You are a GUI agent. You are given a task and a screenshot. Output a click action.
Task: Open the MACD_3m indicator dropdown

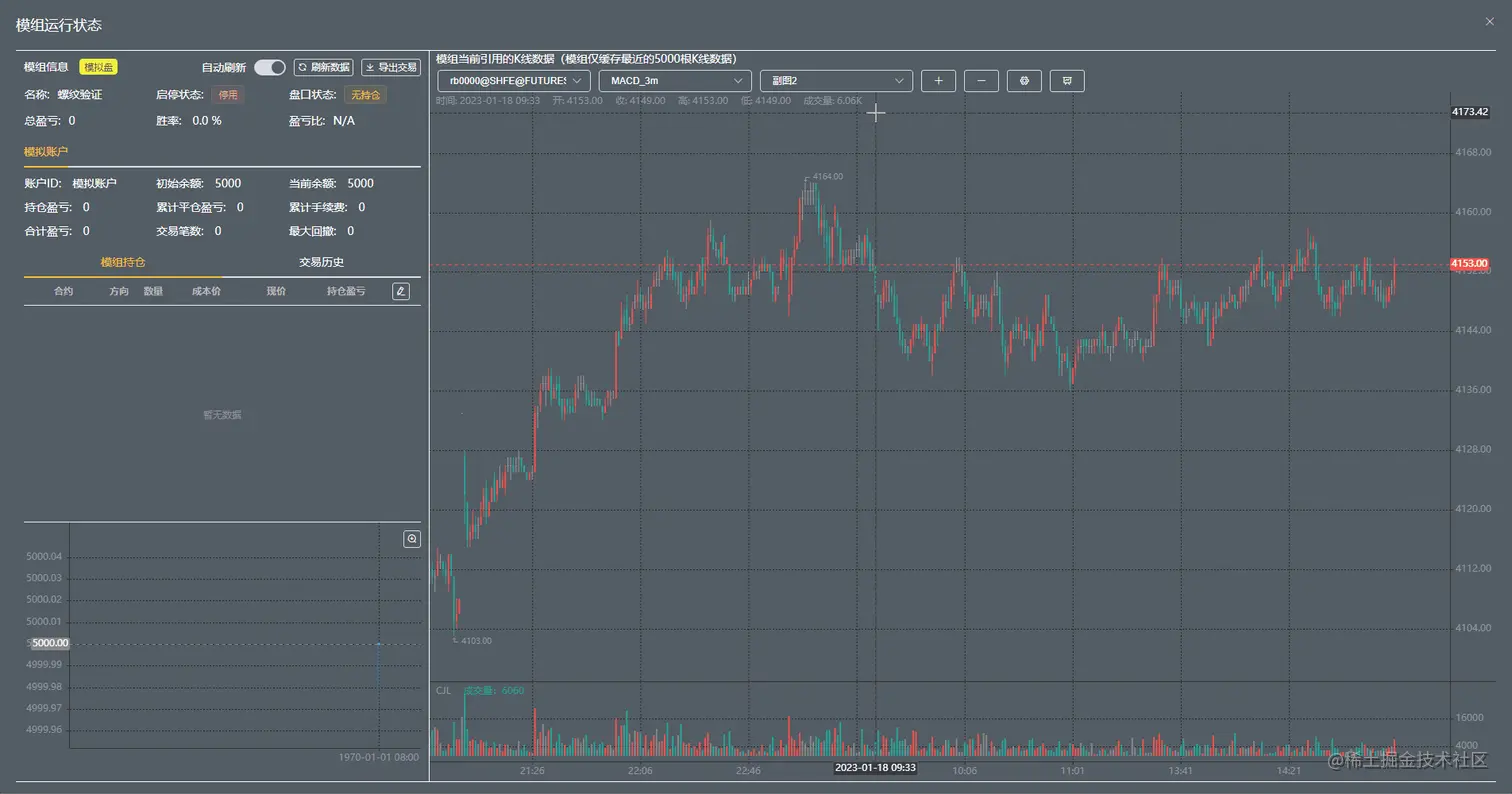pos(675,81)
